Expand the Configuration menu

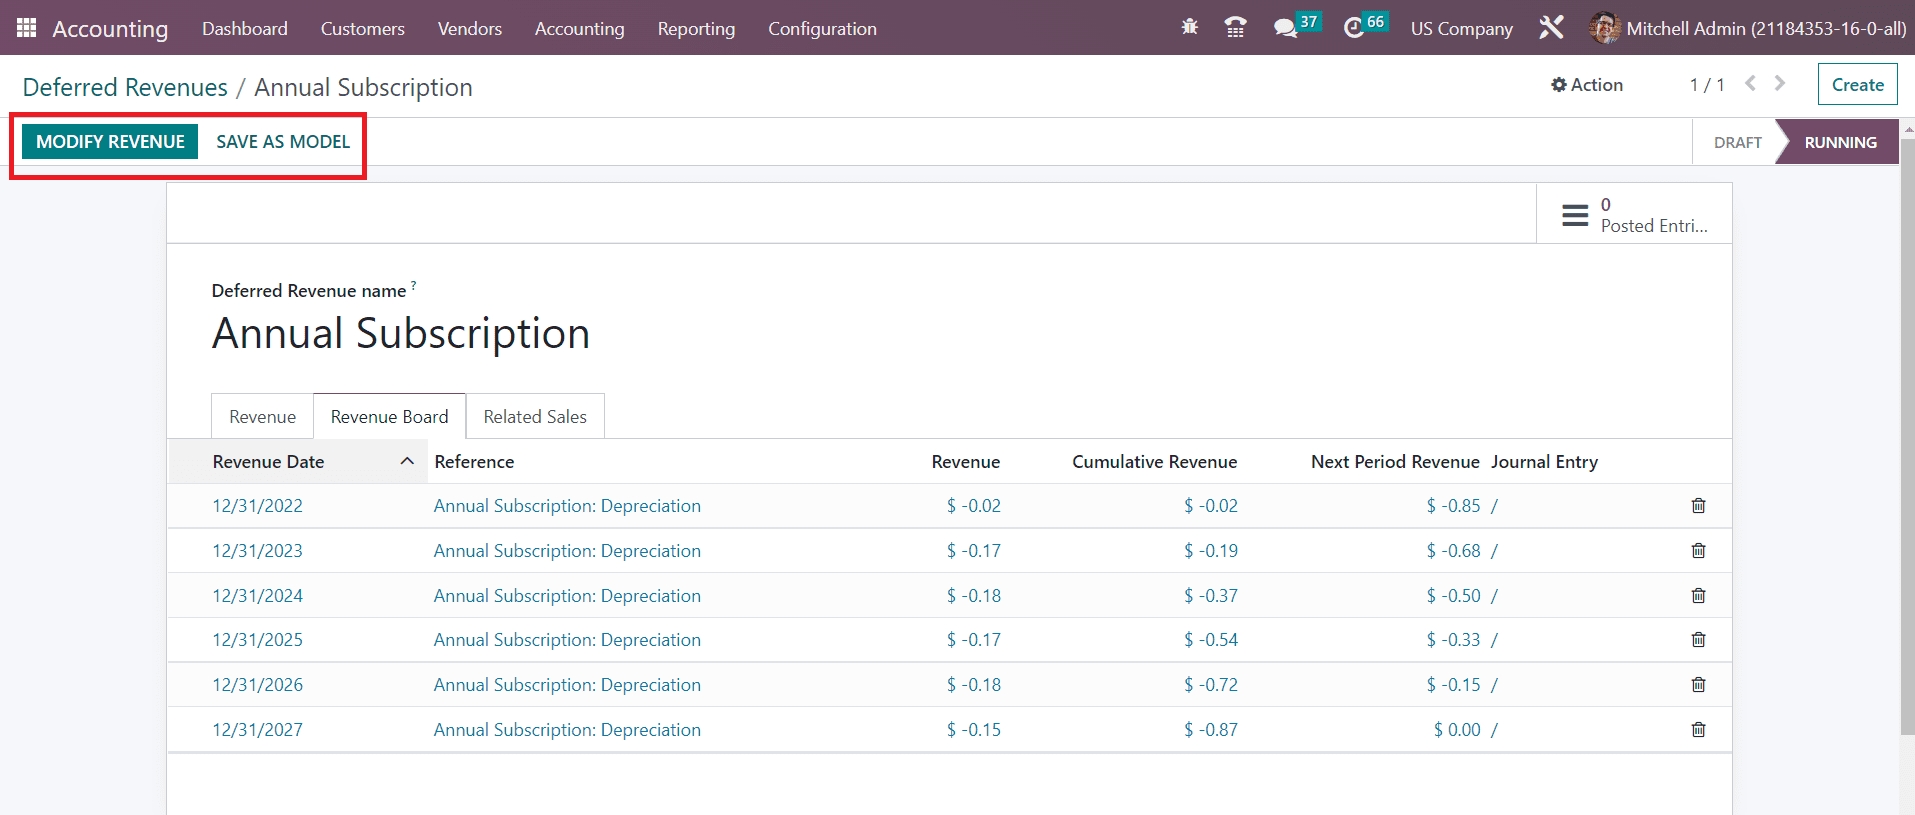tap(822, 29)
